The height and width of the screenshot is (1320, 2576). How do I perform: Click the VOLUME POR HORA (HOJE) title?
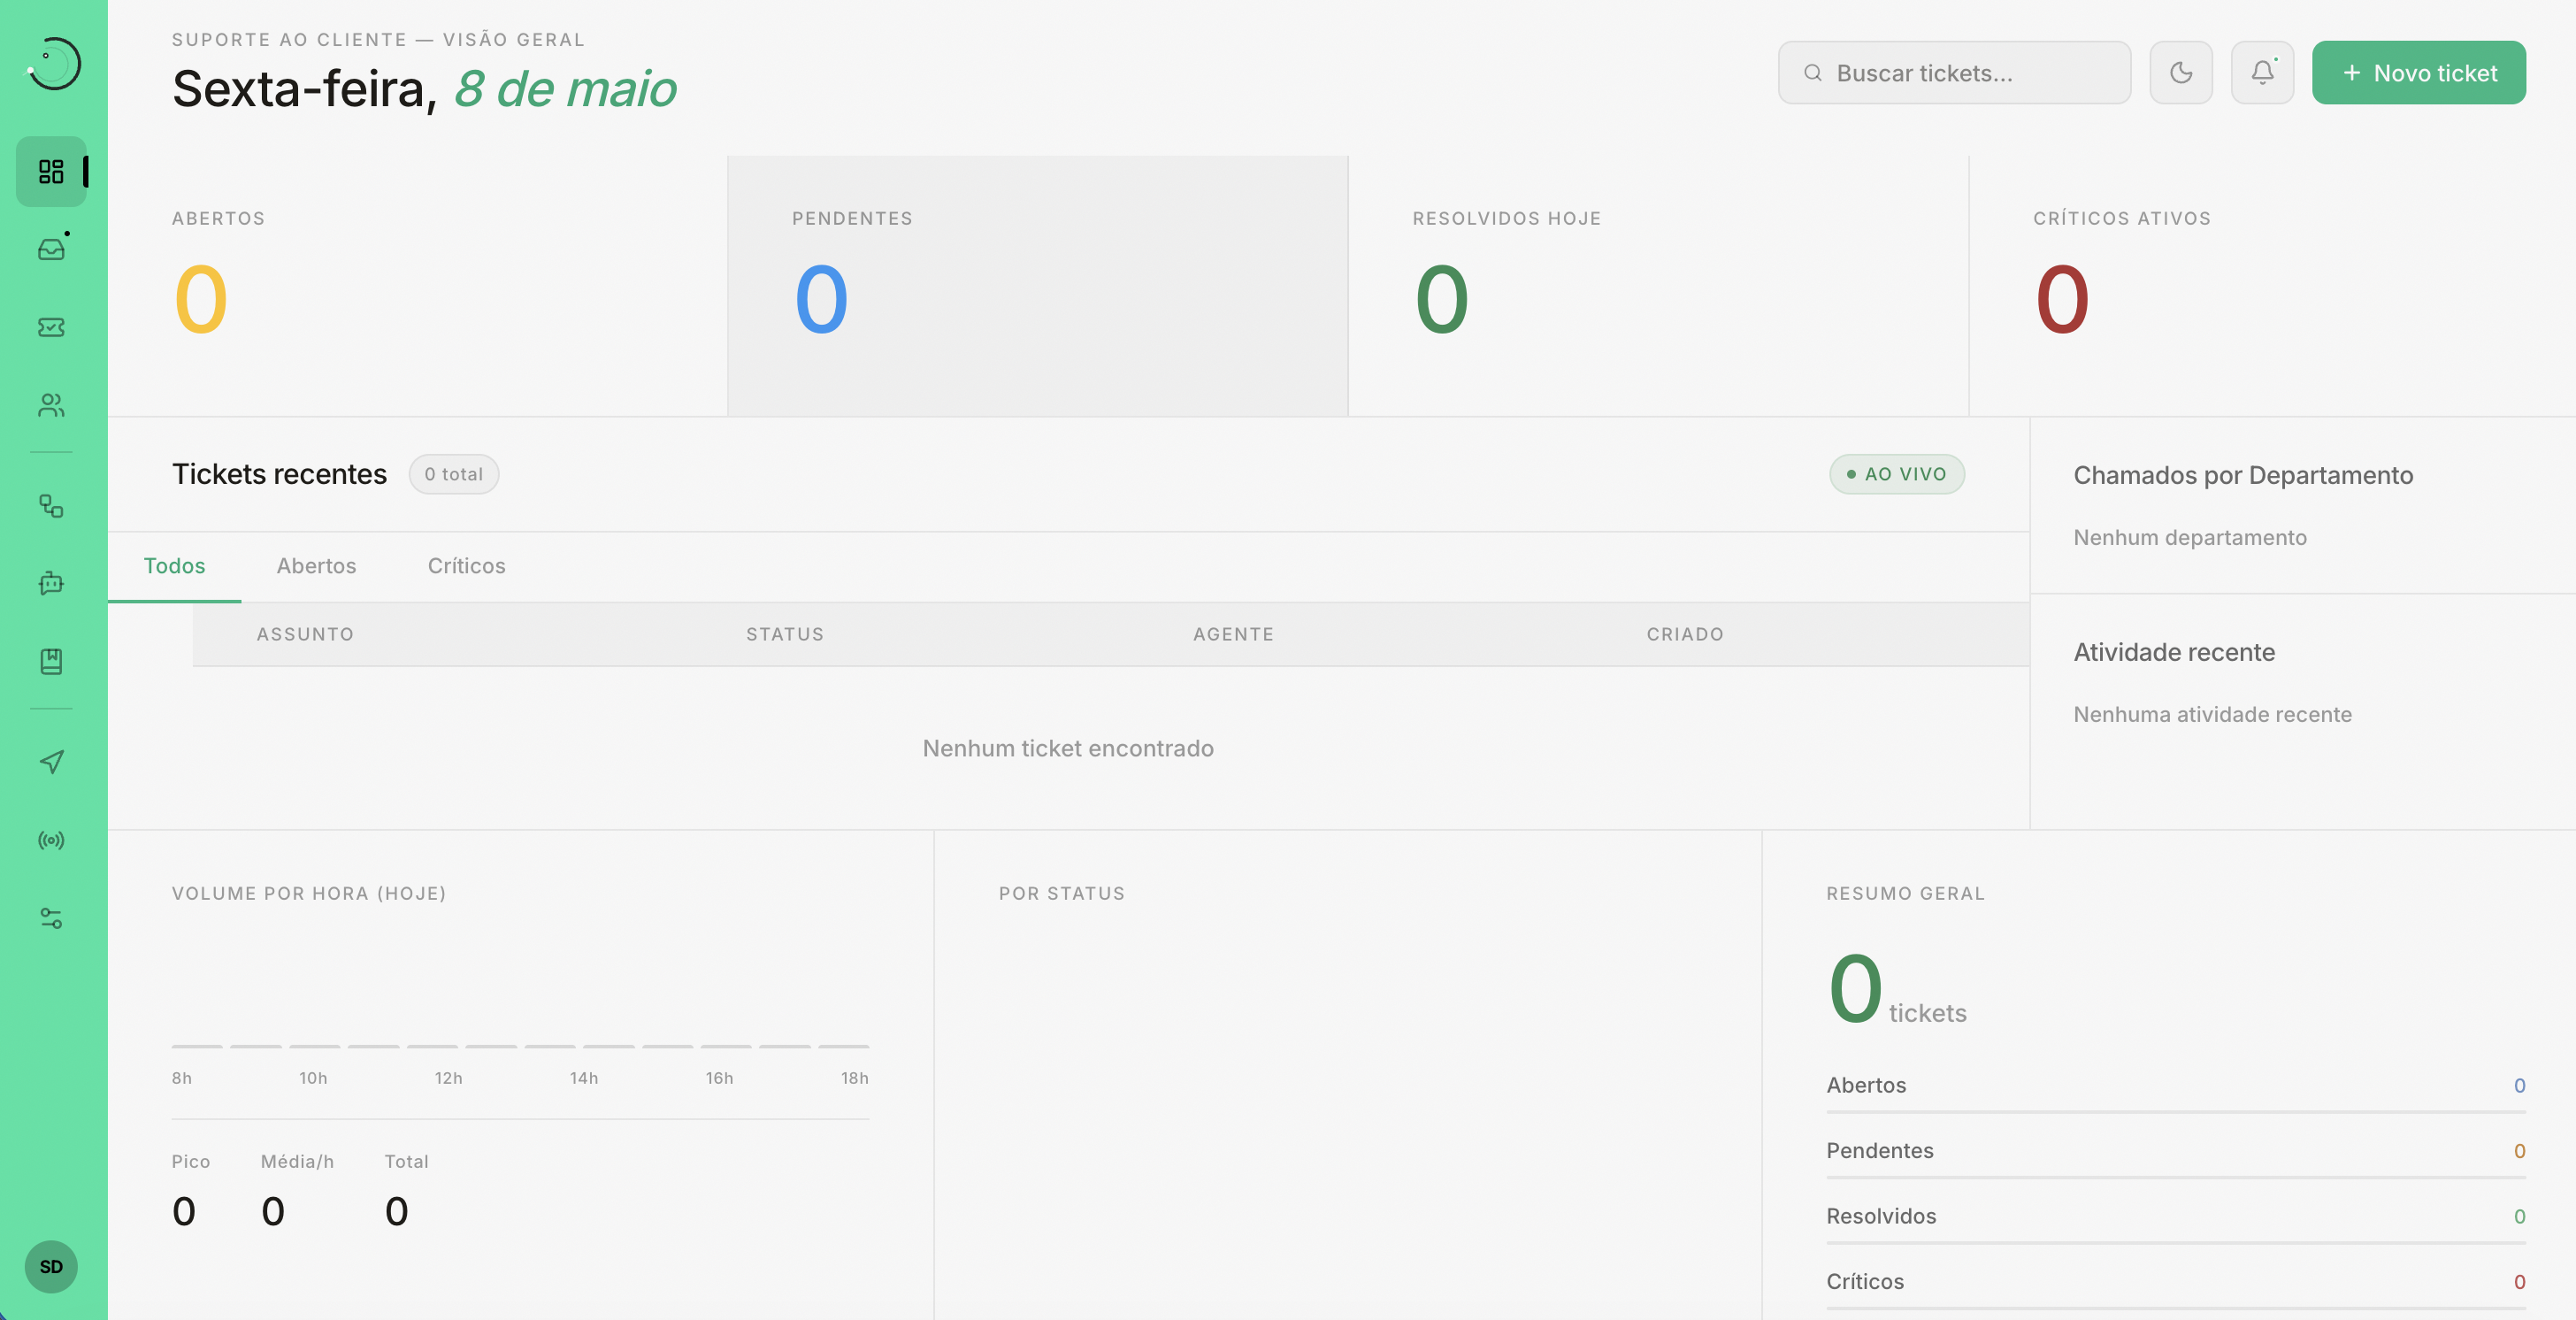(x=309, y=893)
